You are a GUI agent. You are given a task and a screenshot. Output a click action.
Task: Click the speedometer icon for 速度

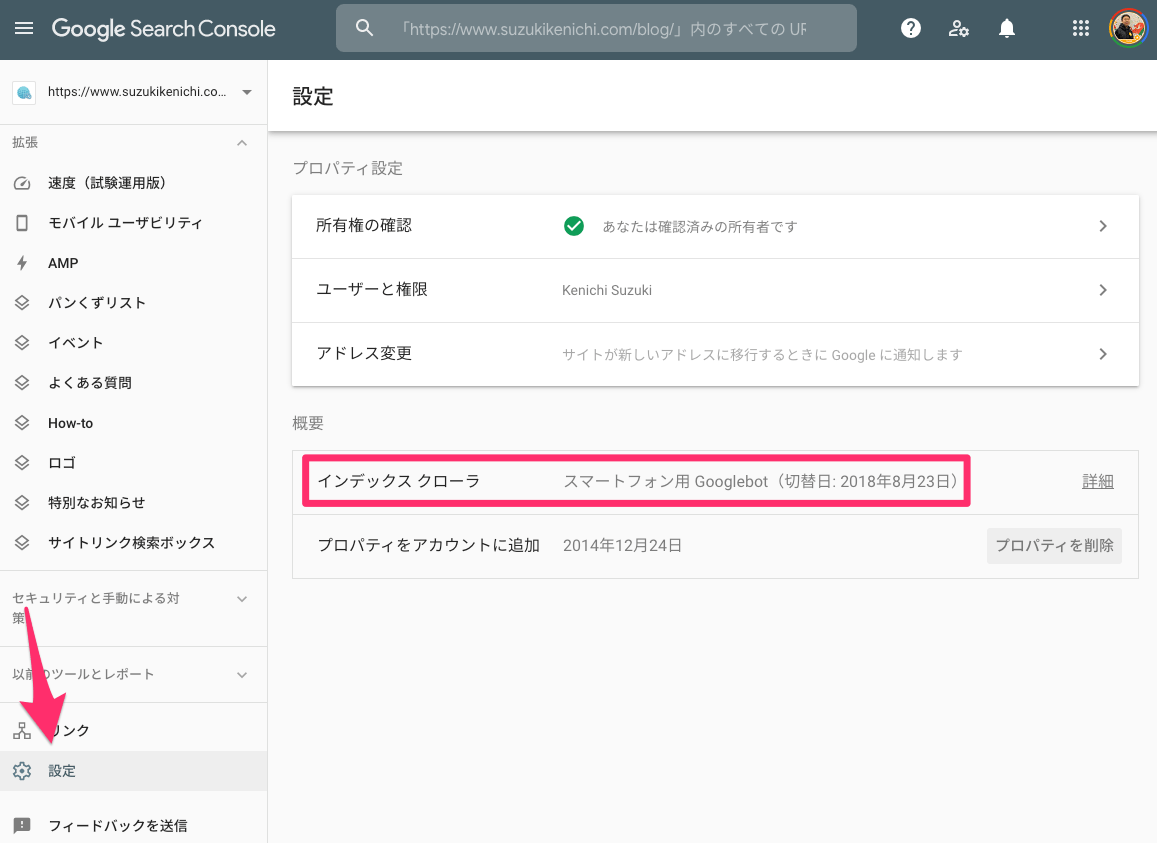(22, 183)
